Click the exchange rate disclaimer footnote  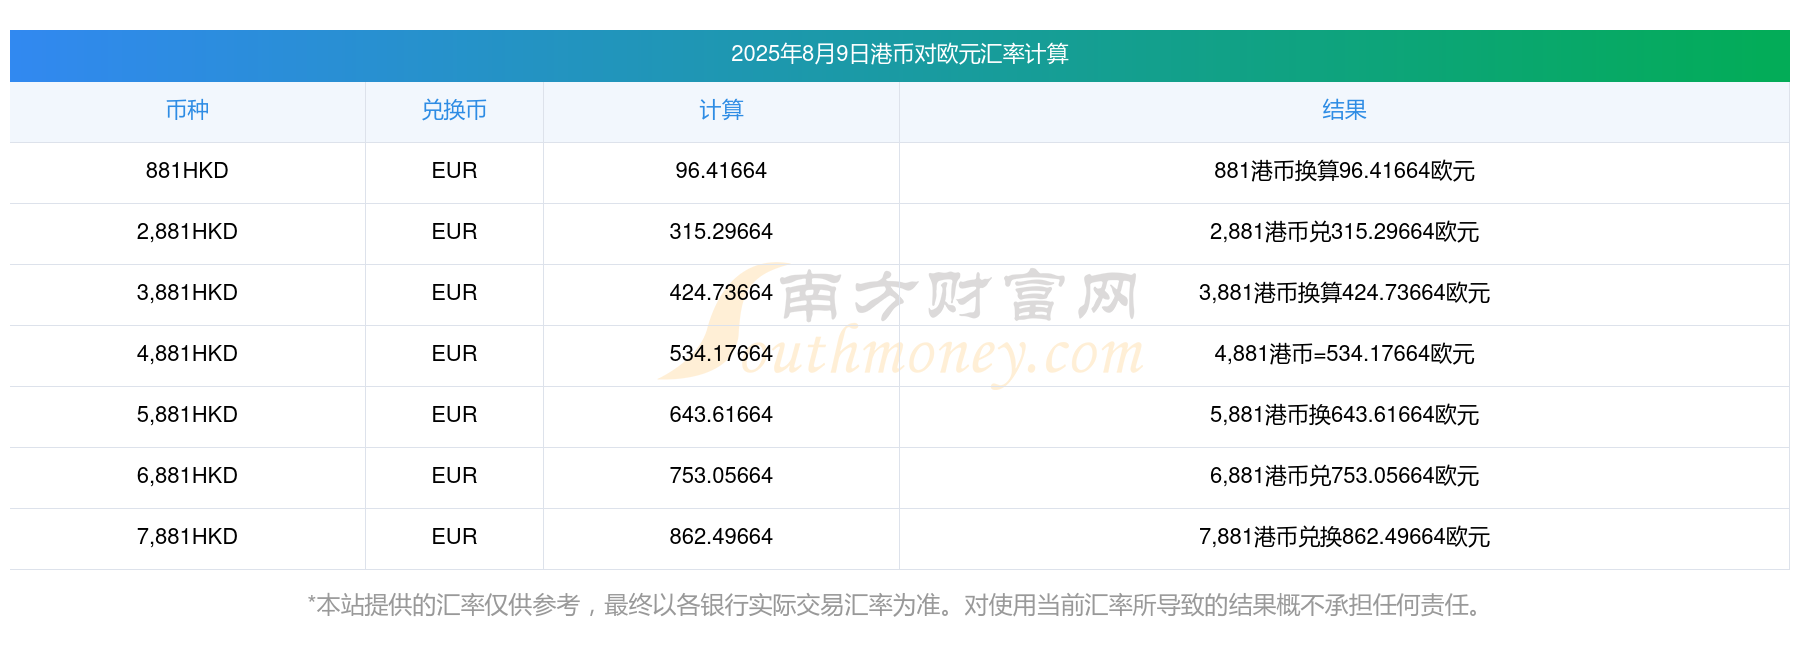[899, 605]
